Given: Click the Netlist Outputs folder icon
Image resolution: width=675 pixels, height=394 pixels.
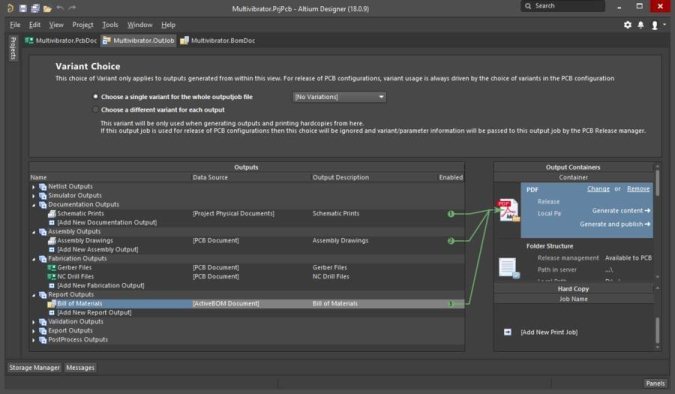Looking at the screenshot, I should click(x=43, y=187).
